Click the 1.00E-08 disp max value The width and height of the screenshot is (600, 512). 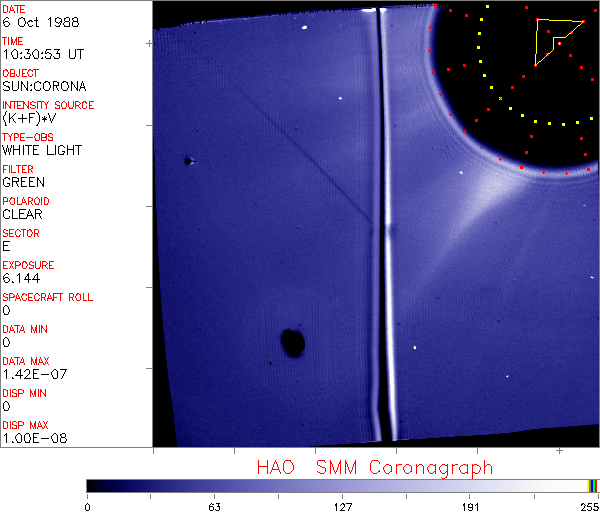[35, 438]
